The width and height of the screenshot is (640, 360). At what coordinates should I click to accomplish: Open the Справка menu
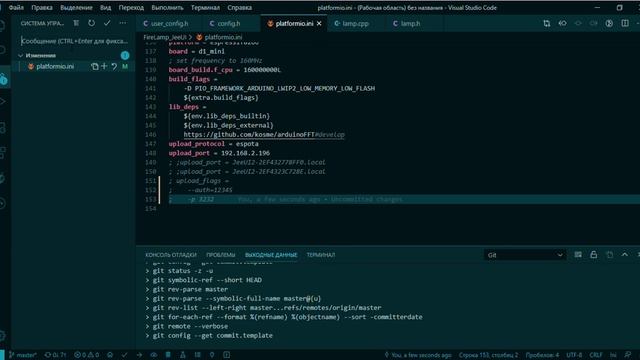click(240, 8)
